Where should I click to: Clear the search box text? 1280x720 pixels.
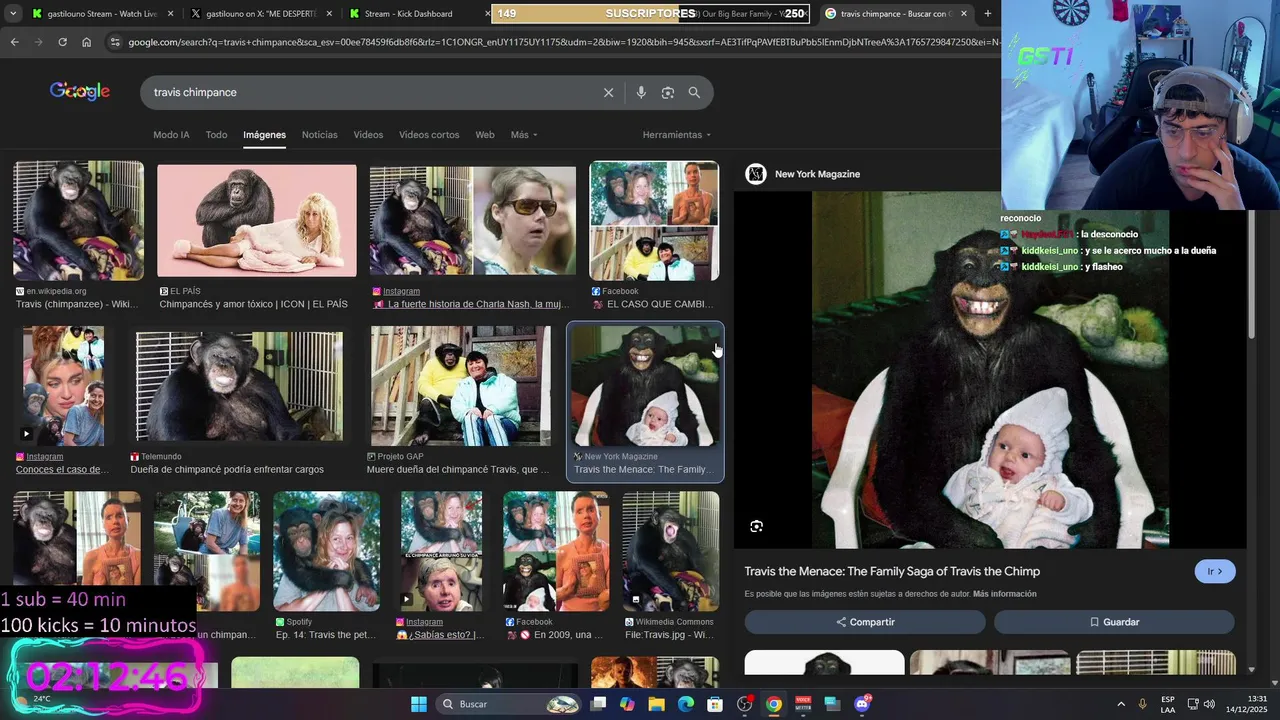point(608,92)
